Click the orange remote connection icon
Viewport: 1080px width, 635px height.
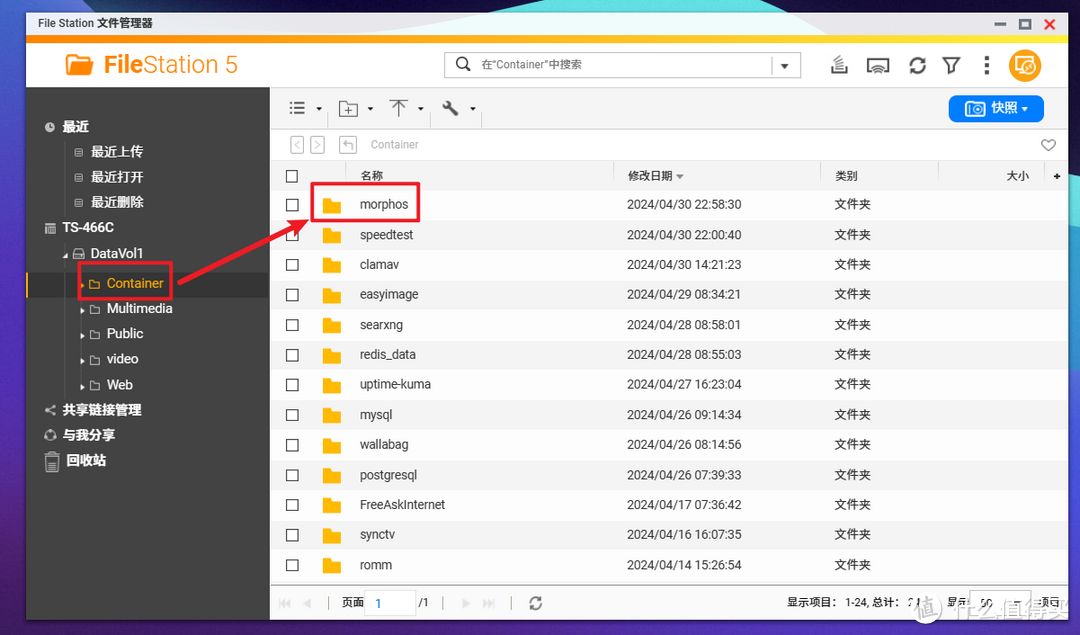point(1025,65)
